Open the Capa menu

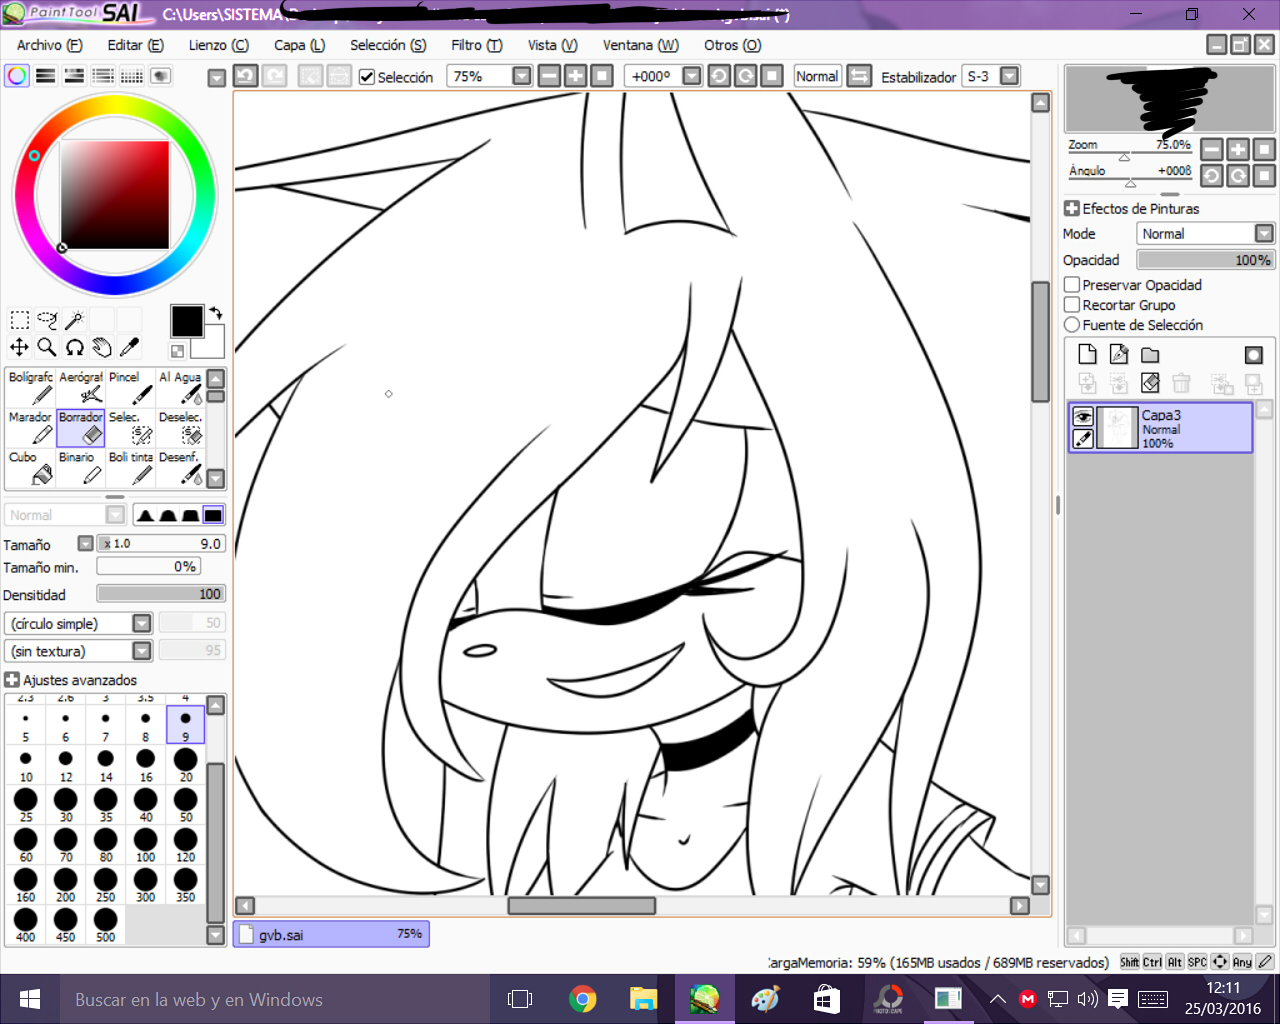click(x=300, y=45)
